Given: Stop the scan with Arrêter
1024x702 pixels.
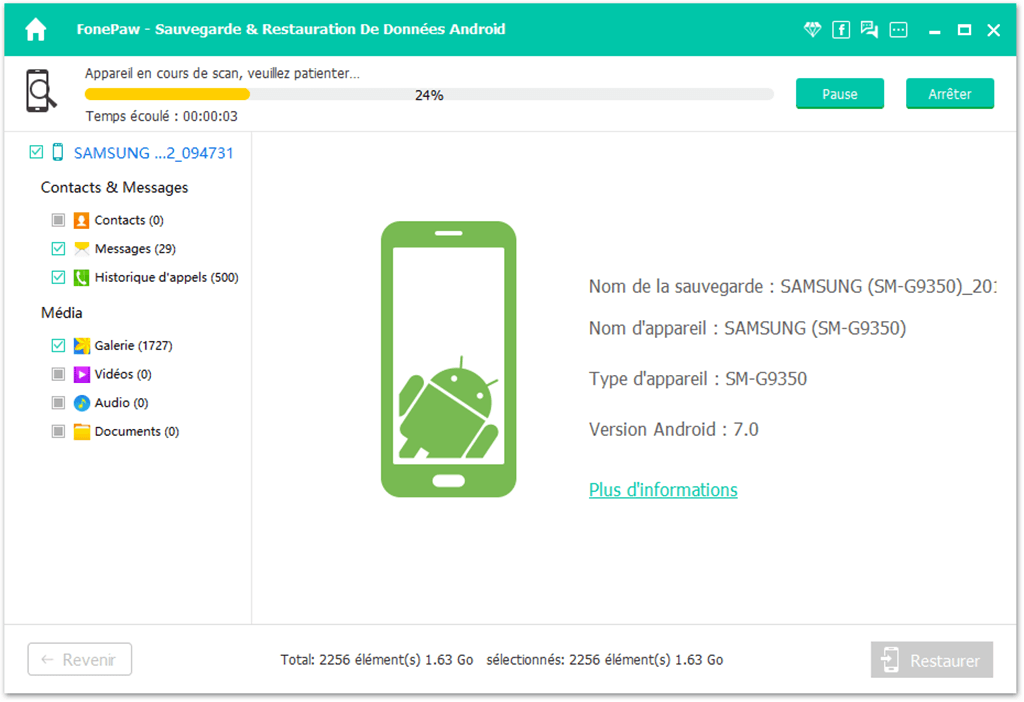Looking at the screenshot, I should coord(950,94).
